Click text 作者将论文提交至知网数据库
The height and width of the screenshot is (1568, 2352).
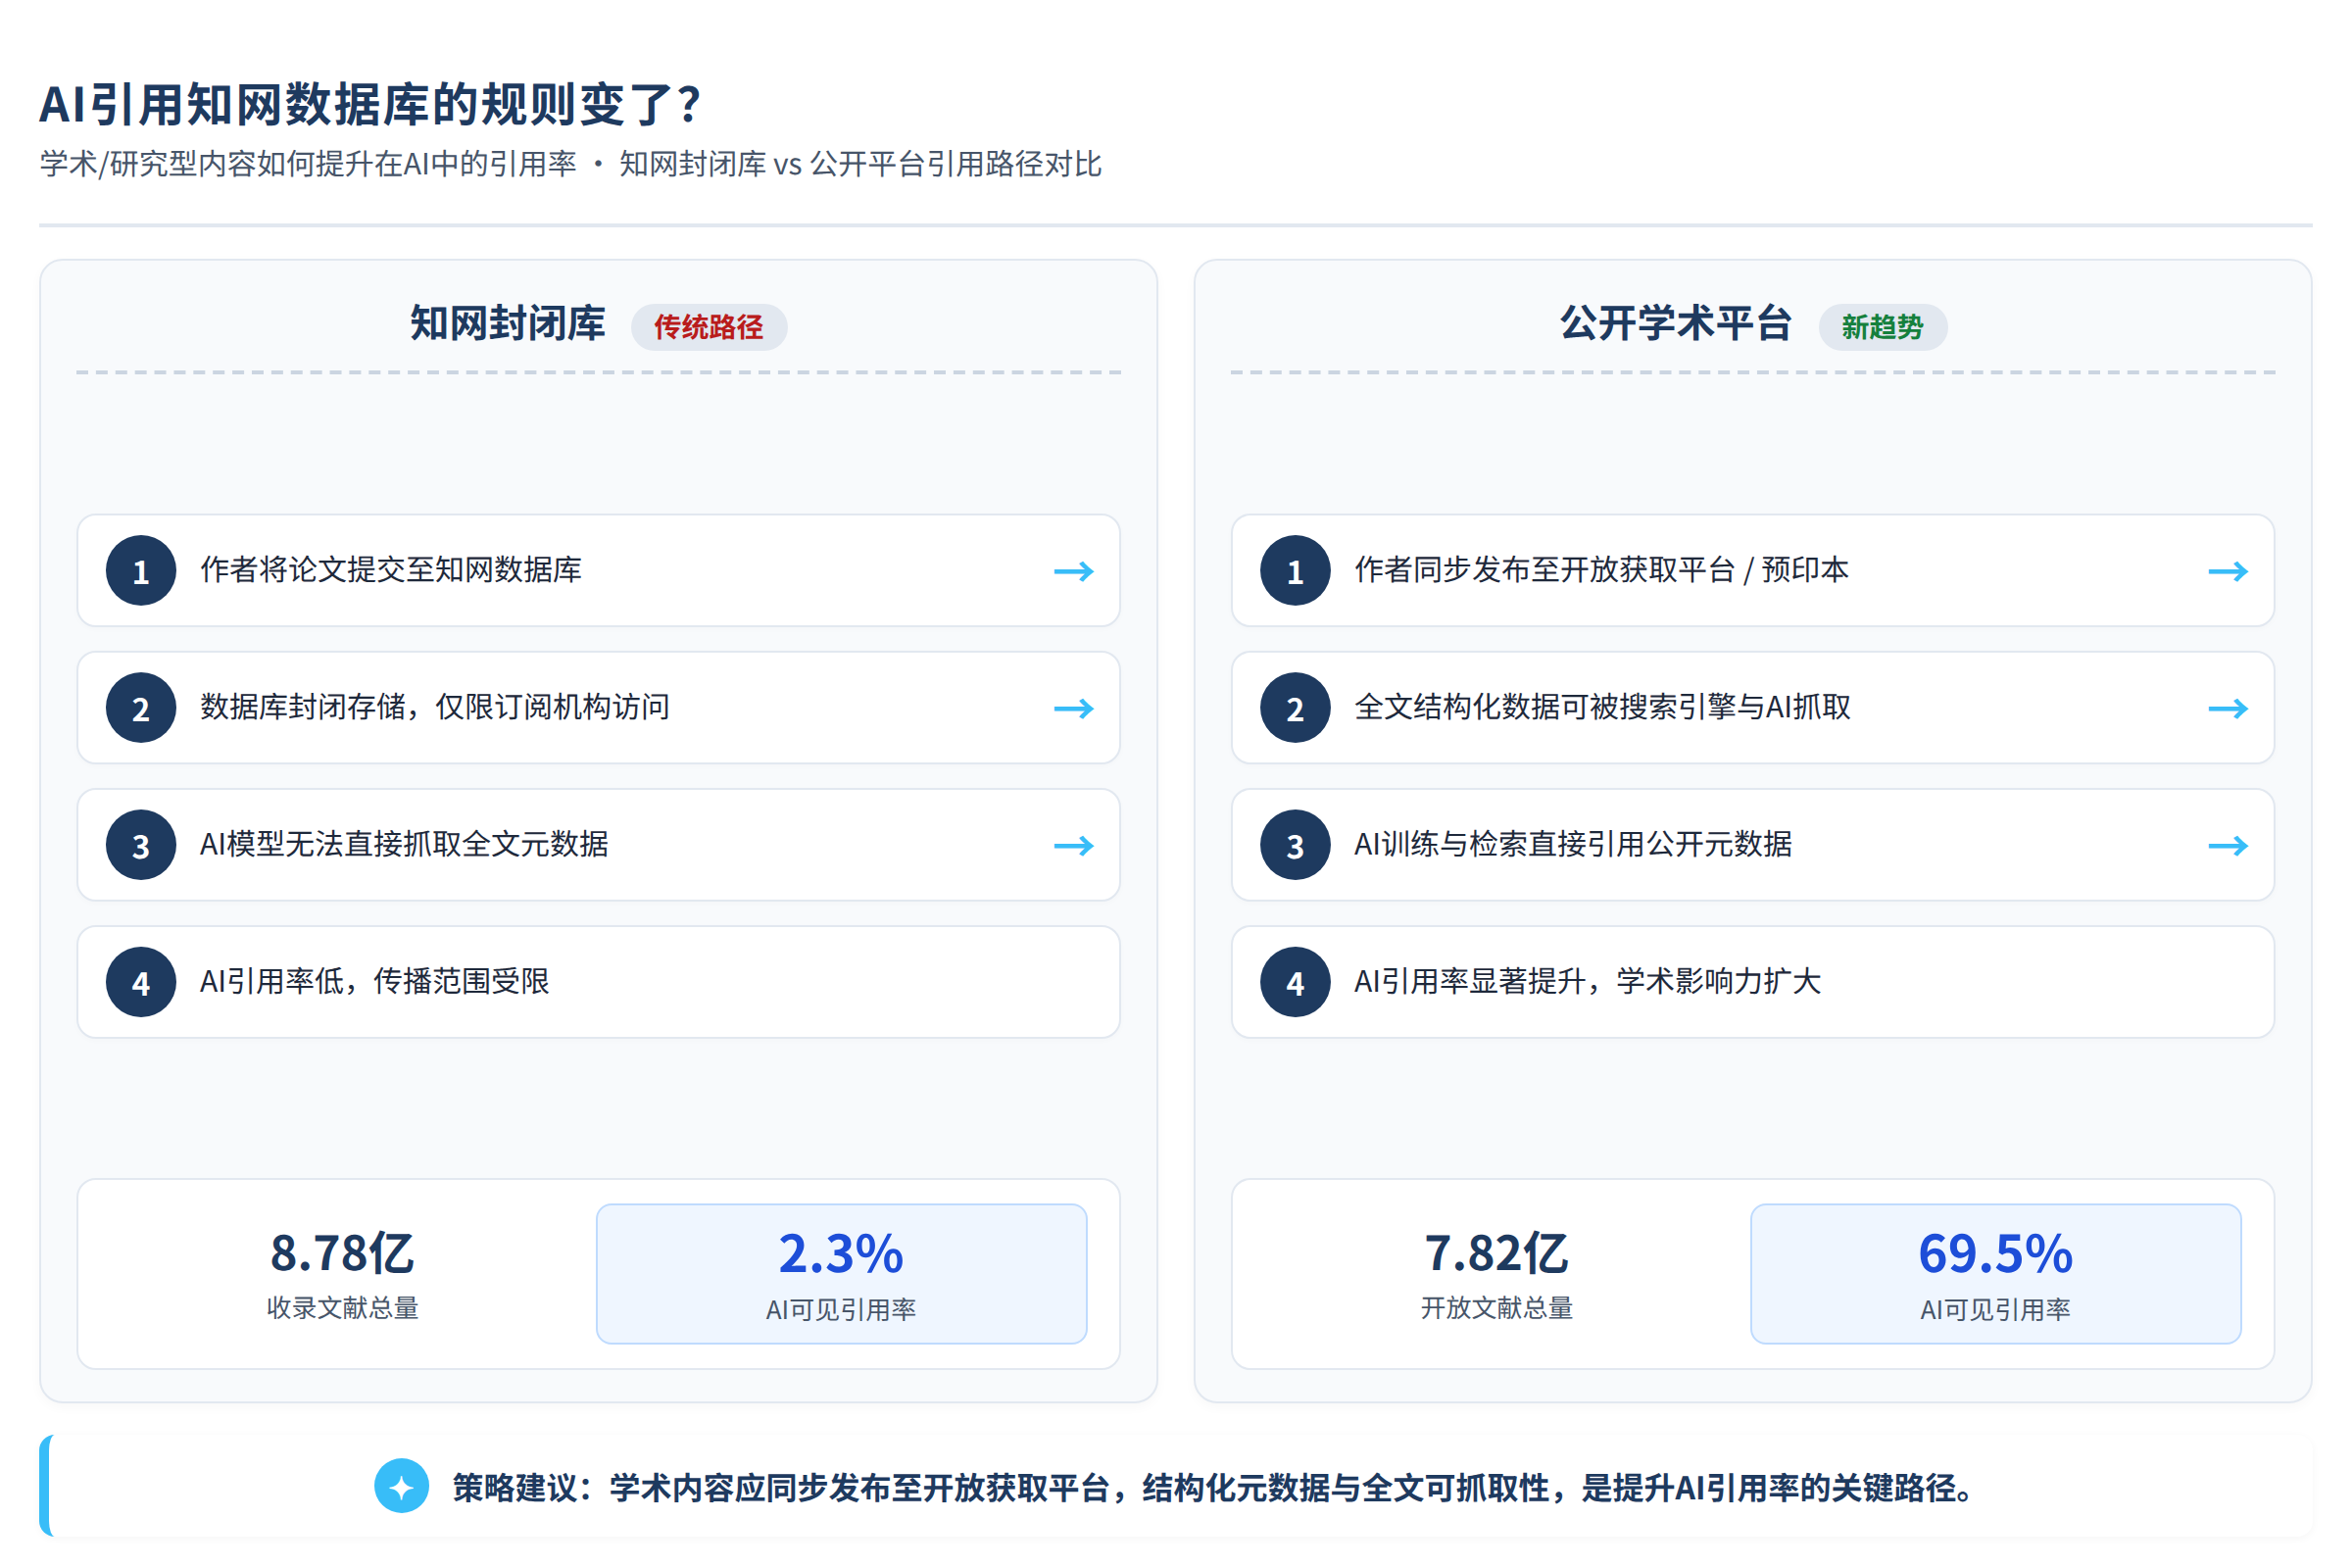click(x=391, y=569)
